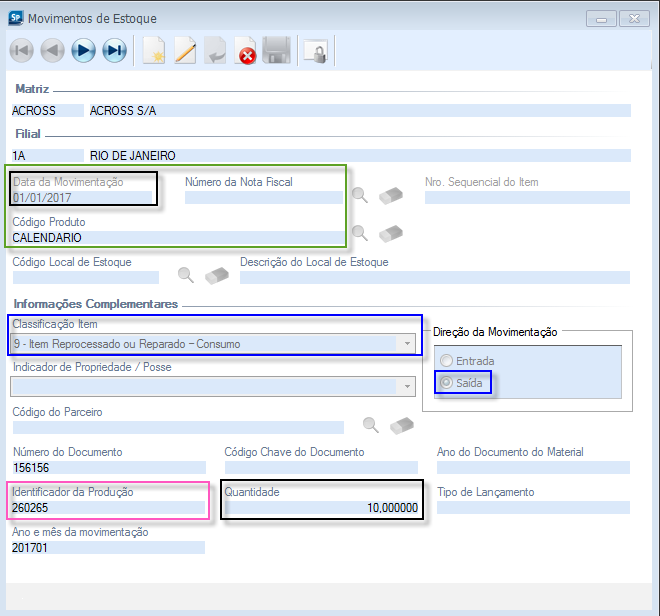This screenshot has height=616, width=660.
Task: Click Número do Documento field 156156
Action: (x=109, y=467)
